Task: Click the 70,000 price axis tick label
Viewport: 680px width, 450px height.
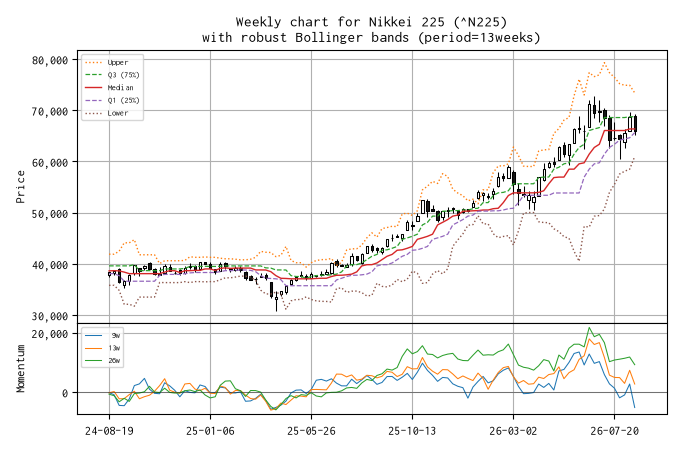Action: [x=50, y=111]
